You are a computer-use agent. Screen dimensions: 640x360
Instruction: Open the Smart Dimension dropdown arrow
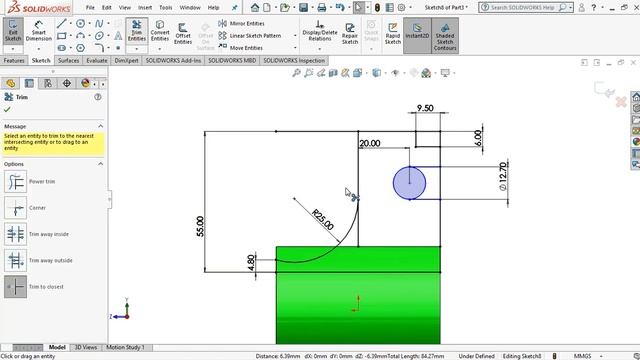point(39,49)
